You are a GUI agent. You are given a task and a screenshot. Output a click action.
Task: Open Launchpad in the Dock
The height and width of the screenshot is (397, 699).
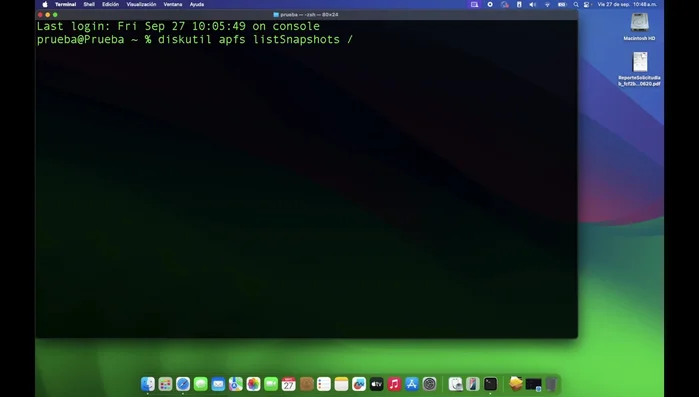tap(165, 384)
